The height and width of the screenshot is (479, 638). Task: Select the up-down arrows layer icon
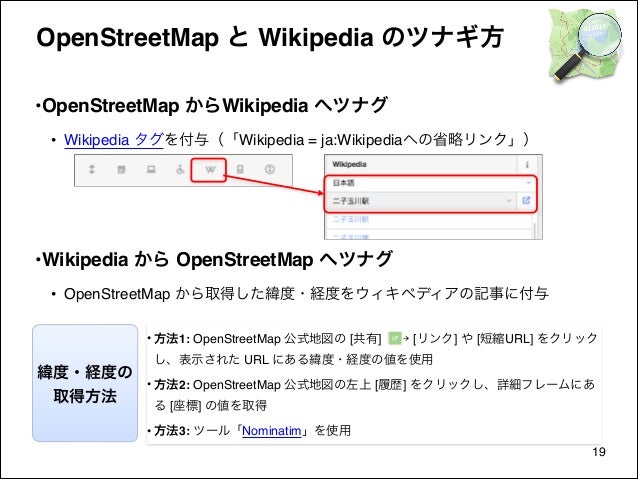tap(92, 169)
